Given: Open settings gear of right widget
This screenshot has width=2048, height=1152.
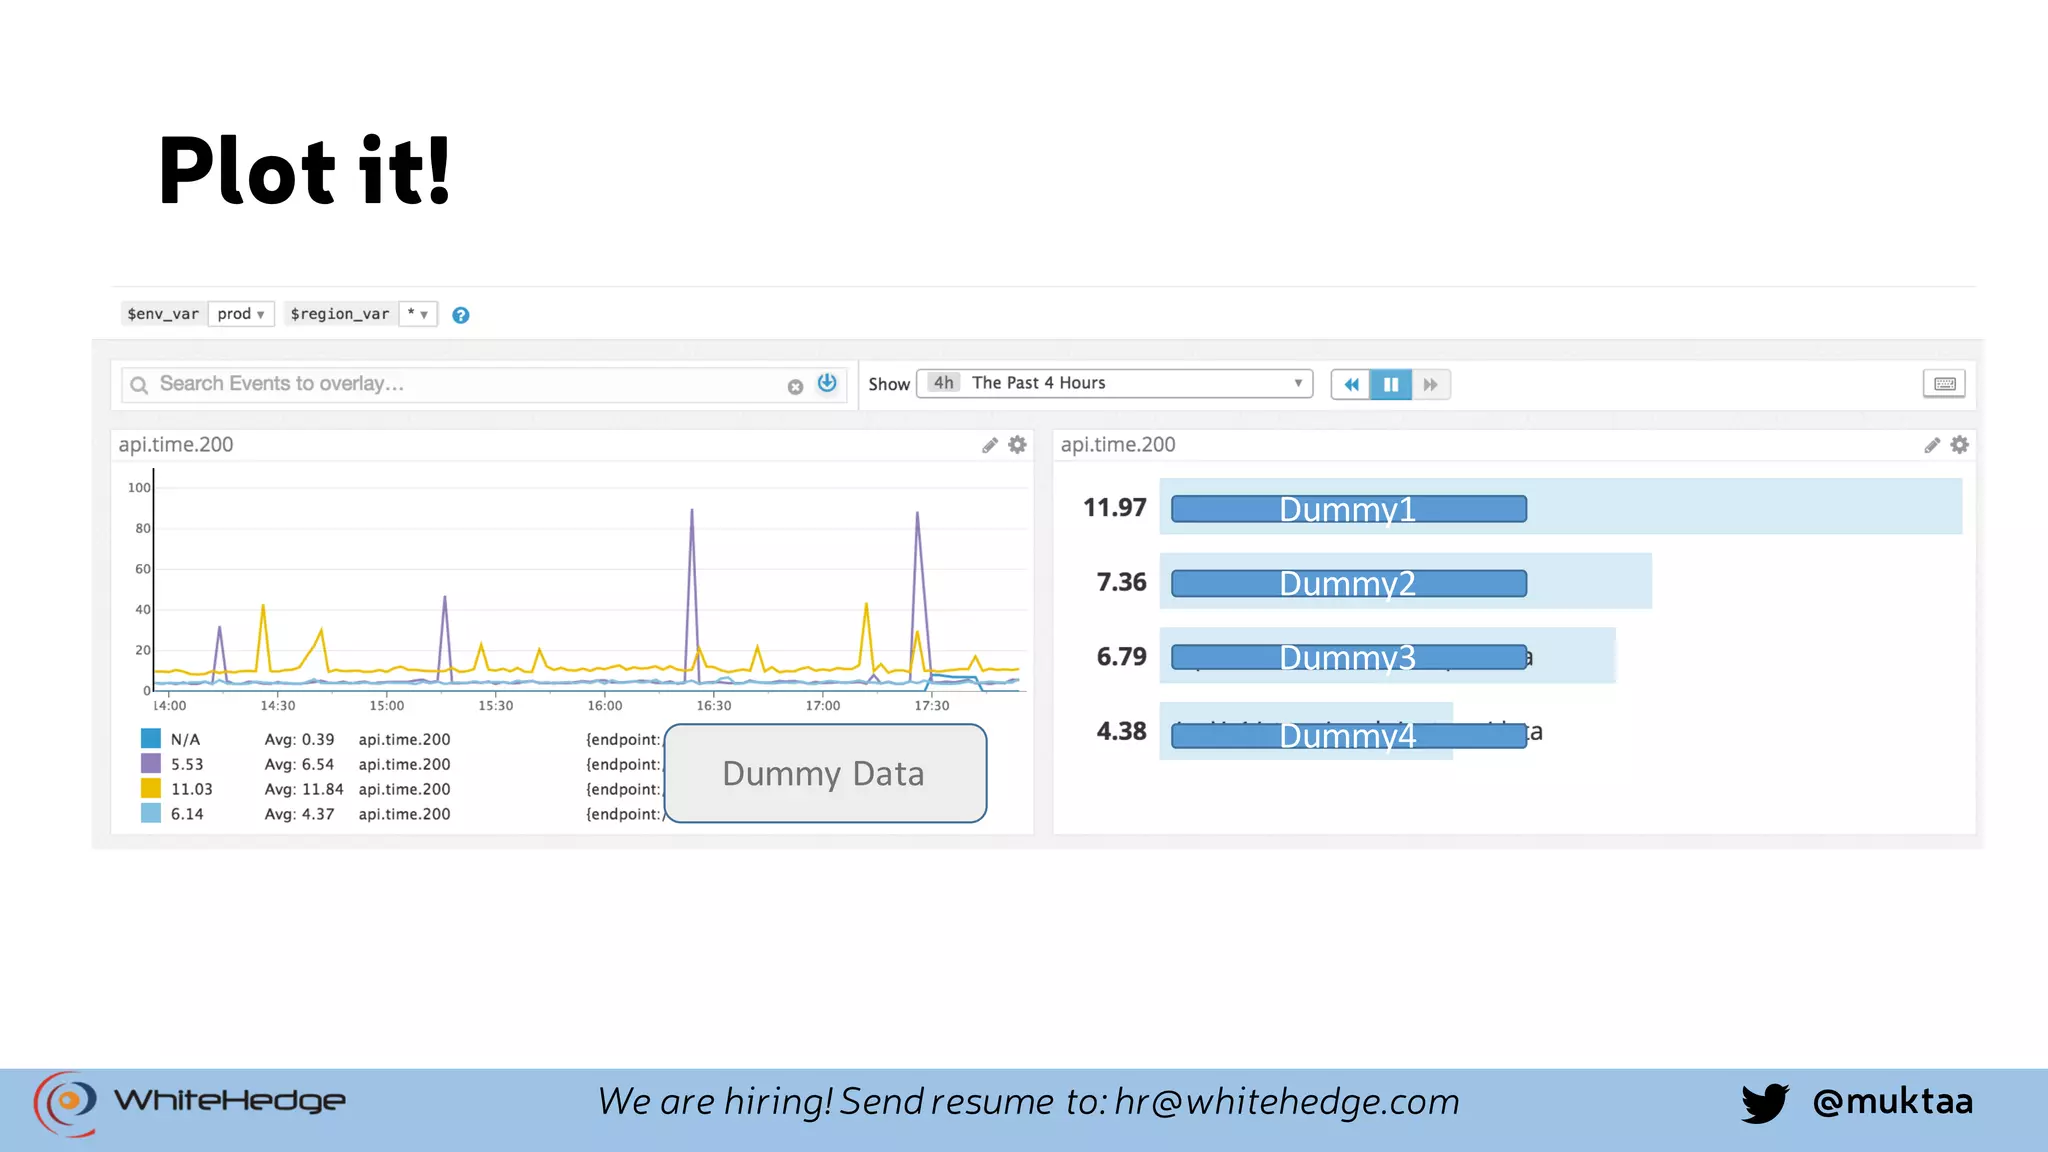Looking at the screenshot, I should (1959, 445).
